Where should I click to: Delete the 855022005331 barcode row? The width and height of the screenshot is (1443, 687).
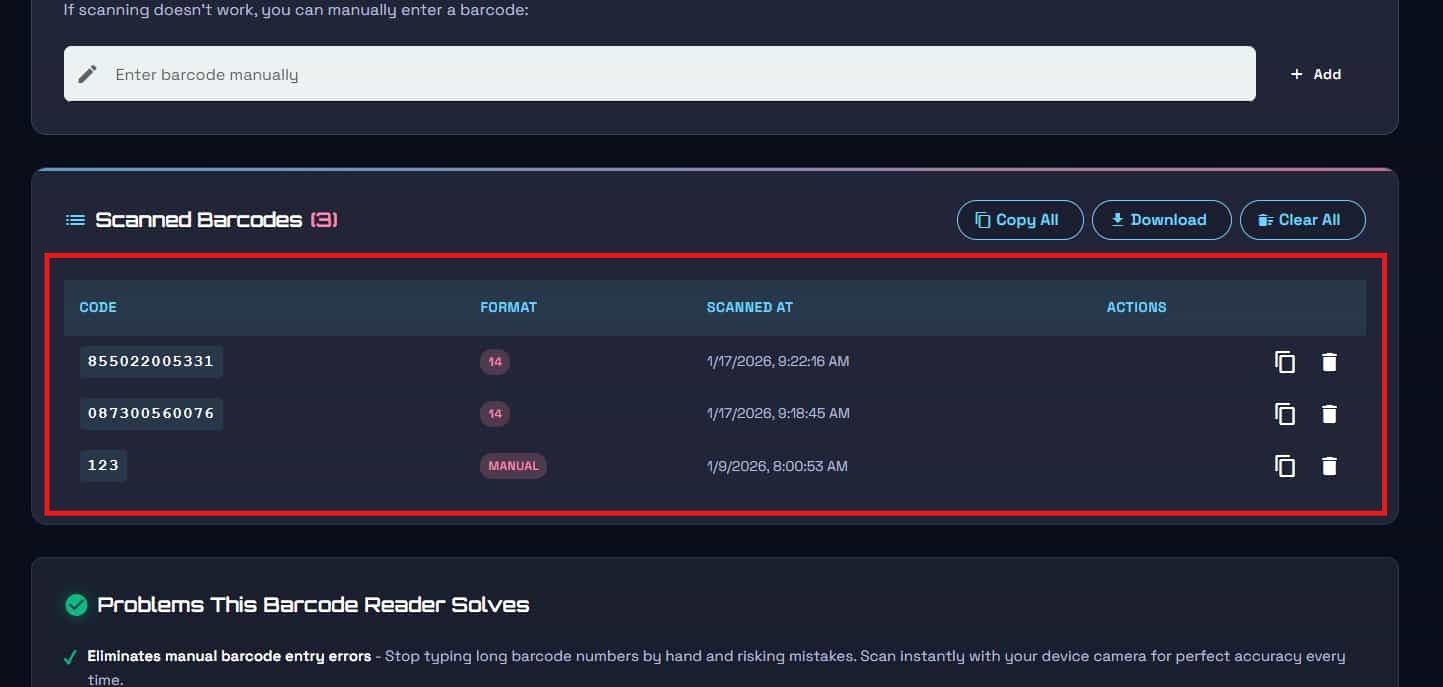[x=1329, y=362]
